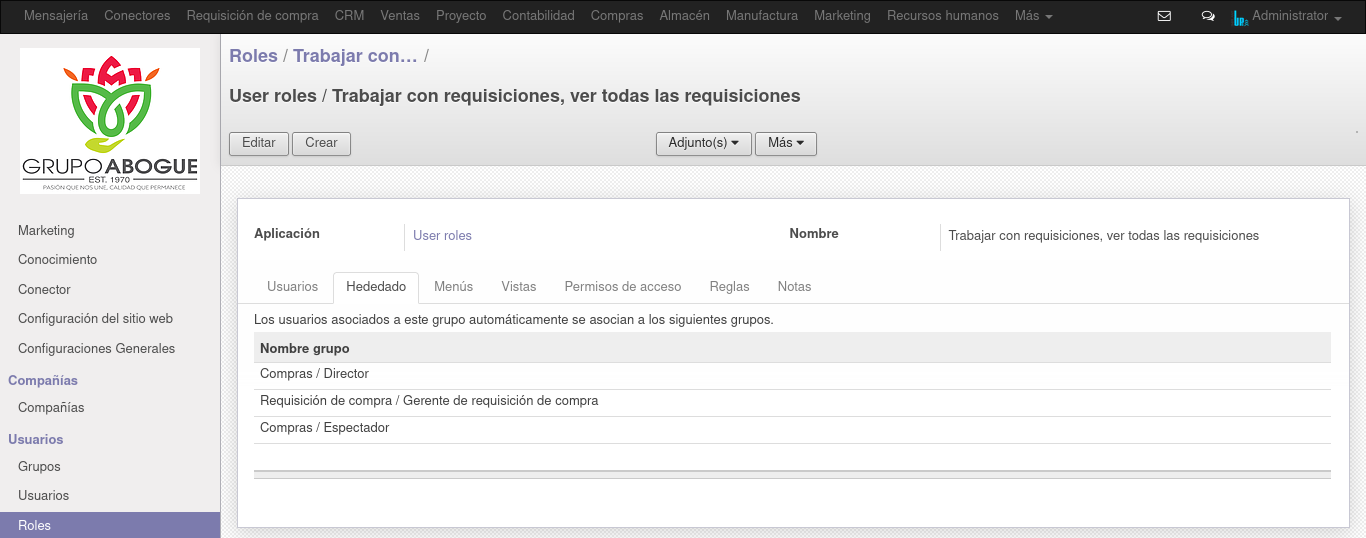Open the messages envelope icon
Viewport: 1366px width, 538px height.
click(x=1164, y=16)
